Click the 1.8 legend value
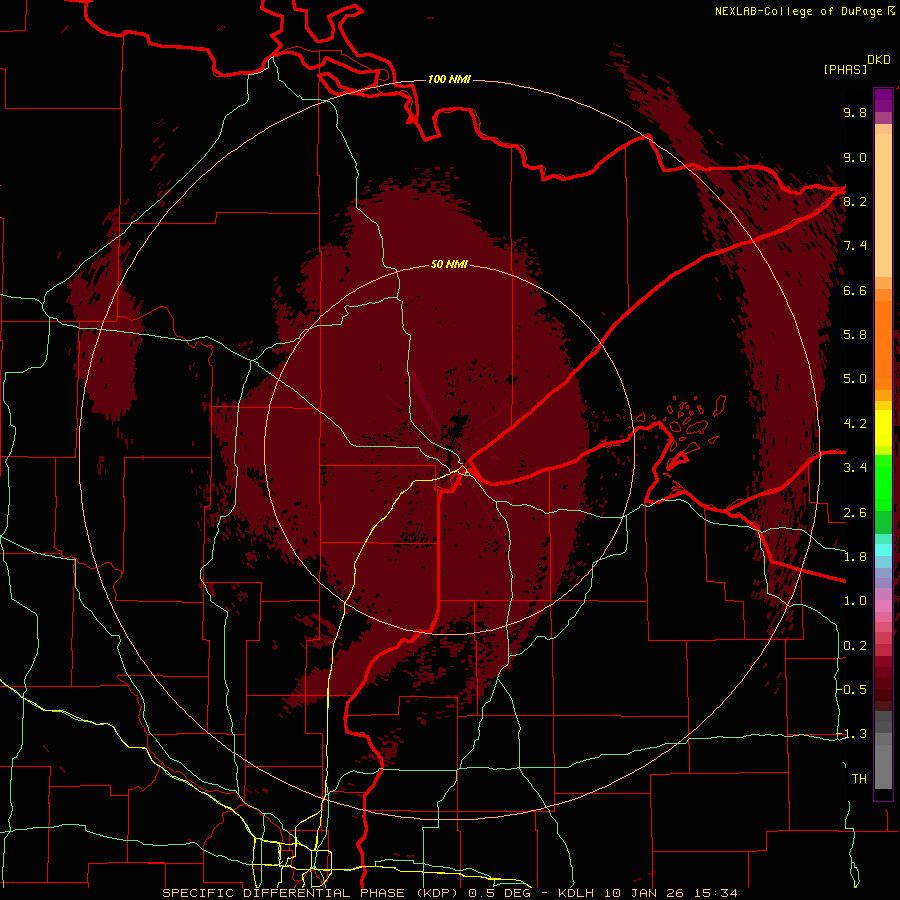The image size is (900, 900). tap(855, 557)
